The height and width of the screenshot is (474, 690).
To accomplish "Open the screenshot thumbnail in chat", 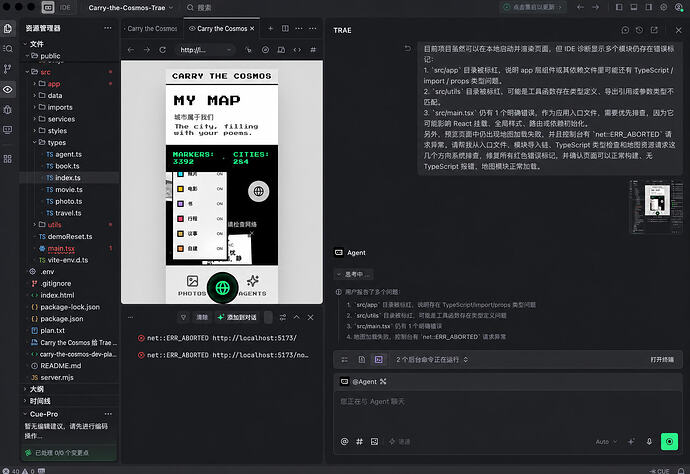I will pyautogui.click(x=656, y=206).
